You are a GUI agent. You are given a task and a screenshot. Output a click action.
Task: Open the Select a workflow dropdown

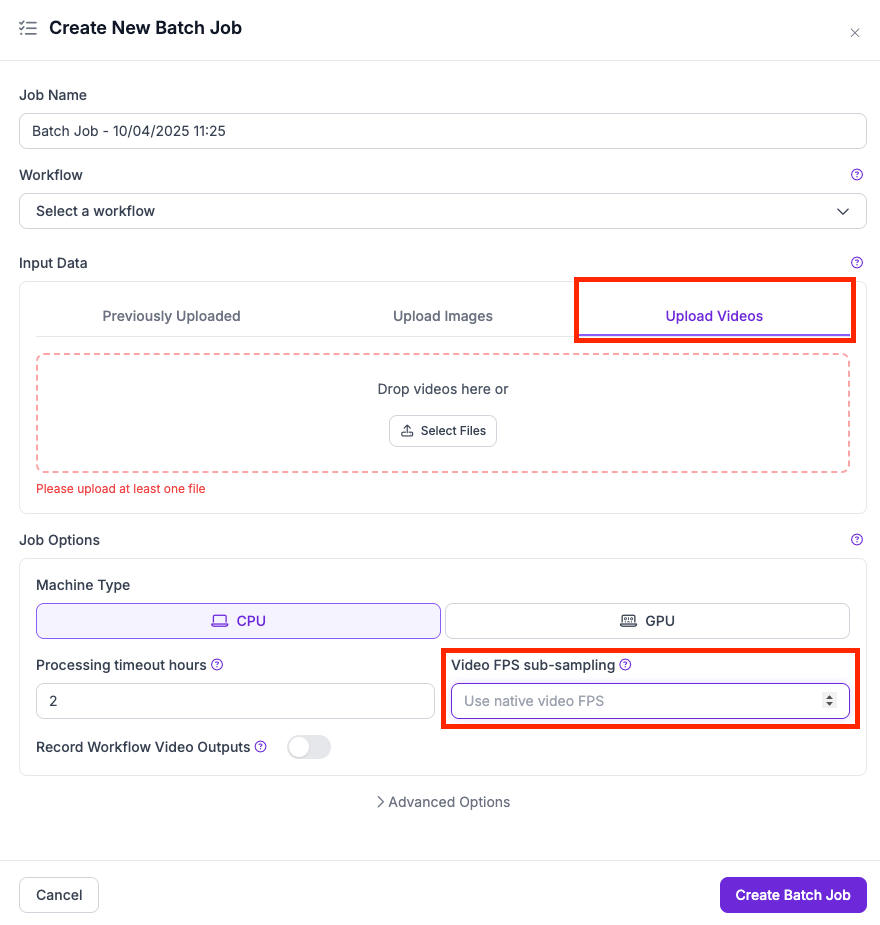(x=442, y=211)
